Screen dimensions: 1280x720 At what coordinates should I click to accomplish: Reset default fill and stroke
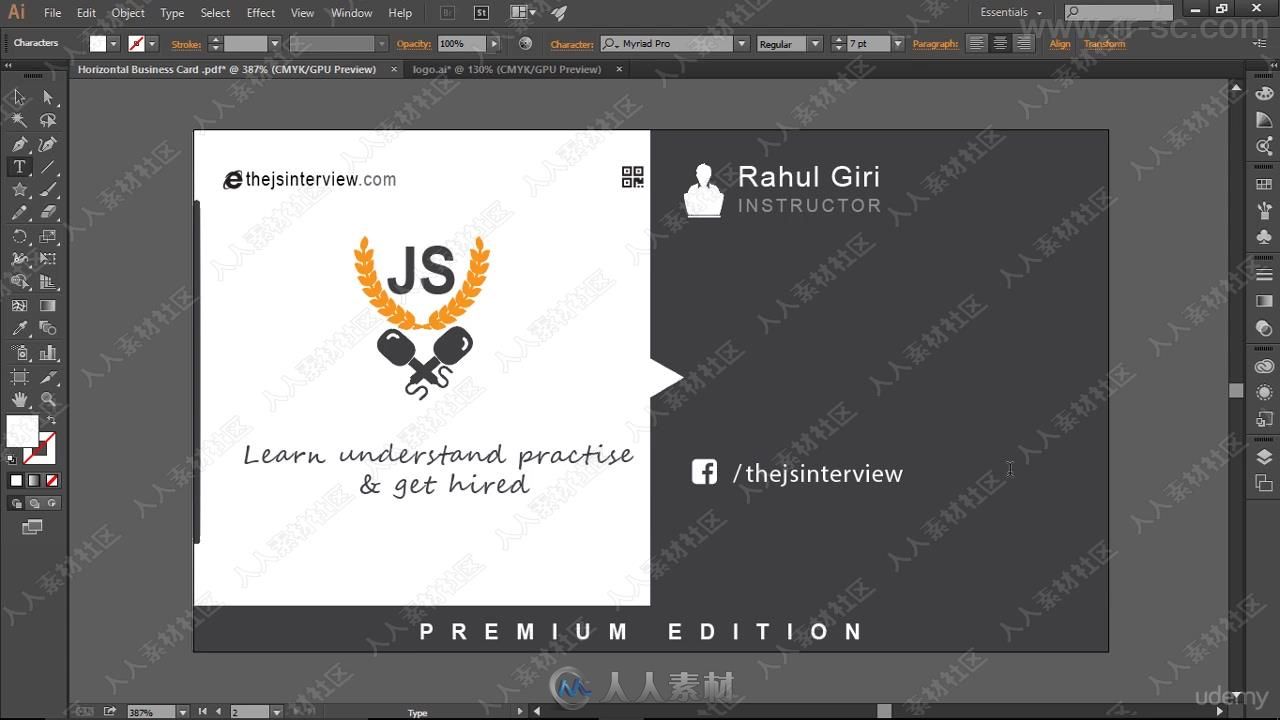pyautogui.click(x=12, y=459)
